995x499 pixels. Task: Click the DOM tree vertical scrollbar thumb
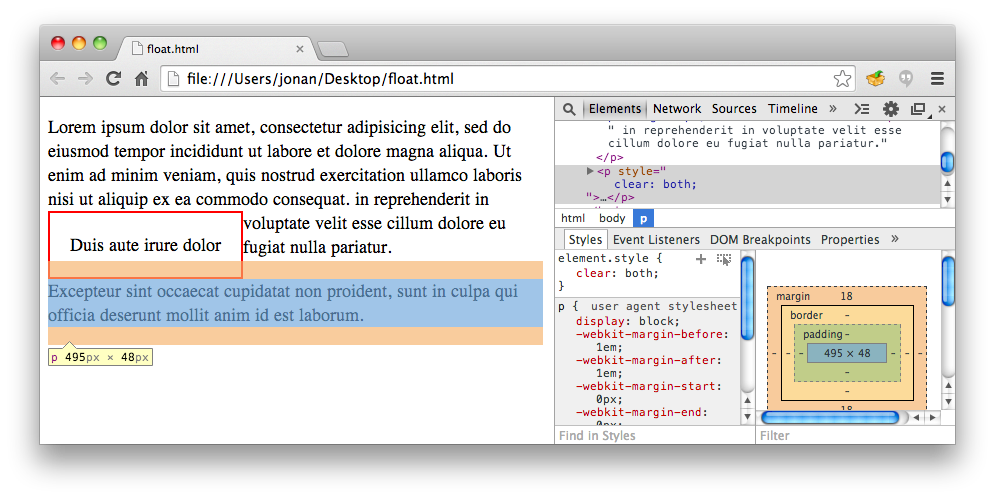947,161
